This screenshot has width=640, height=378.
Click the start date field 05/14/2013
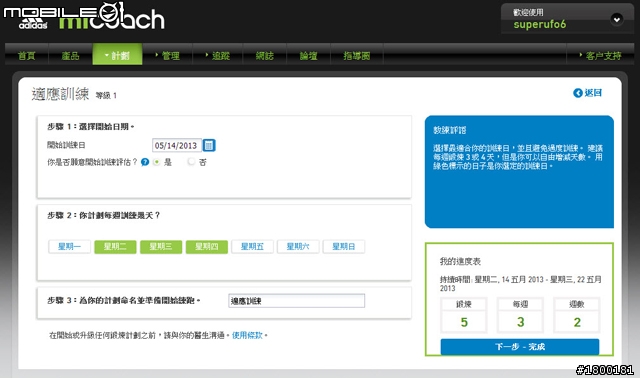[177, 145]
